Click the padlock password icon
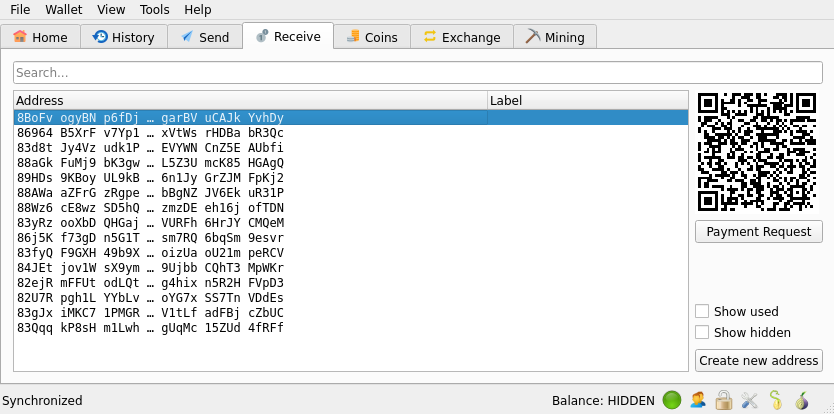 coord(724,400)
